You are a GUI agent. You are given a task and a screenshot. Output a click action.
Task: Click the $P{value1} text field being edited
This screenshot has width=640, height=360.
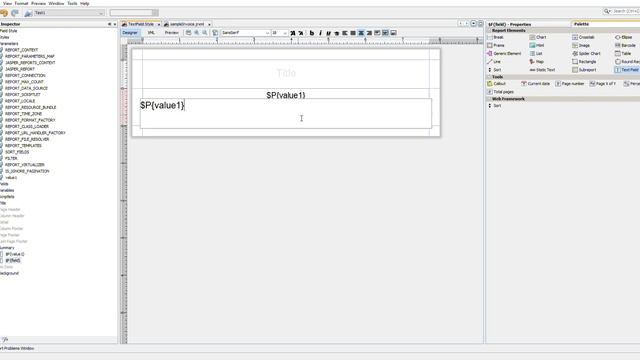(286, 113)
